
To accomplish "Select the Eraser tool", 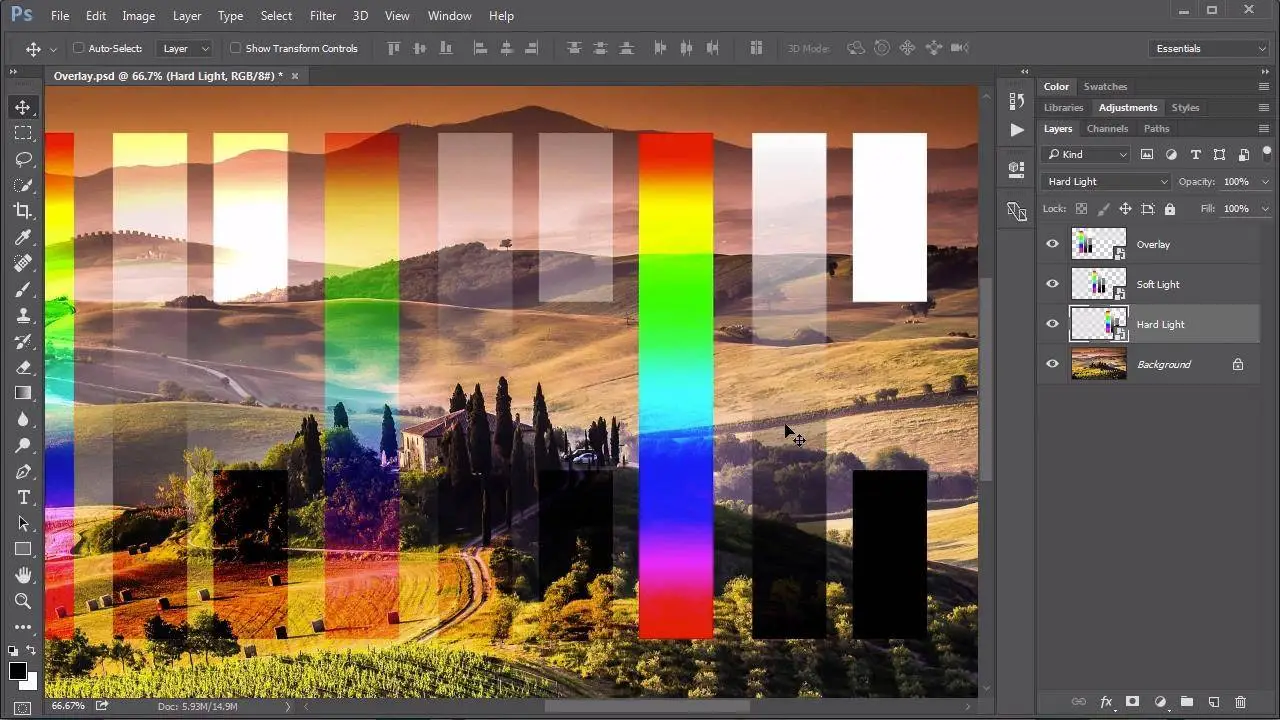I will [x=23, y=367].
